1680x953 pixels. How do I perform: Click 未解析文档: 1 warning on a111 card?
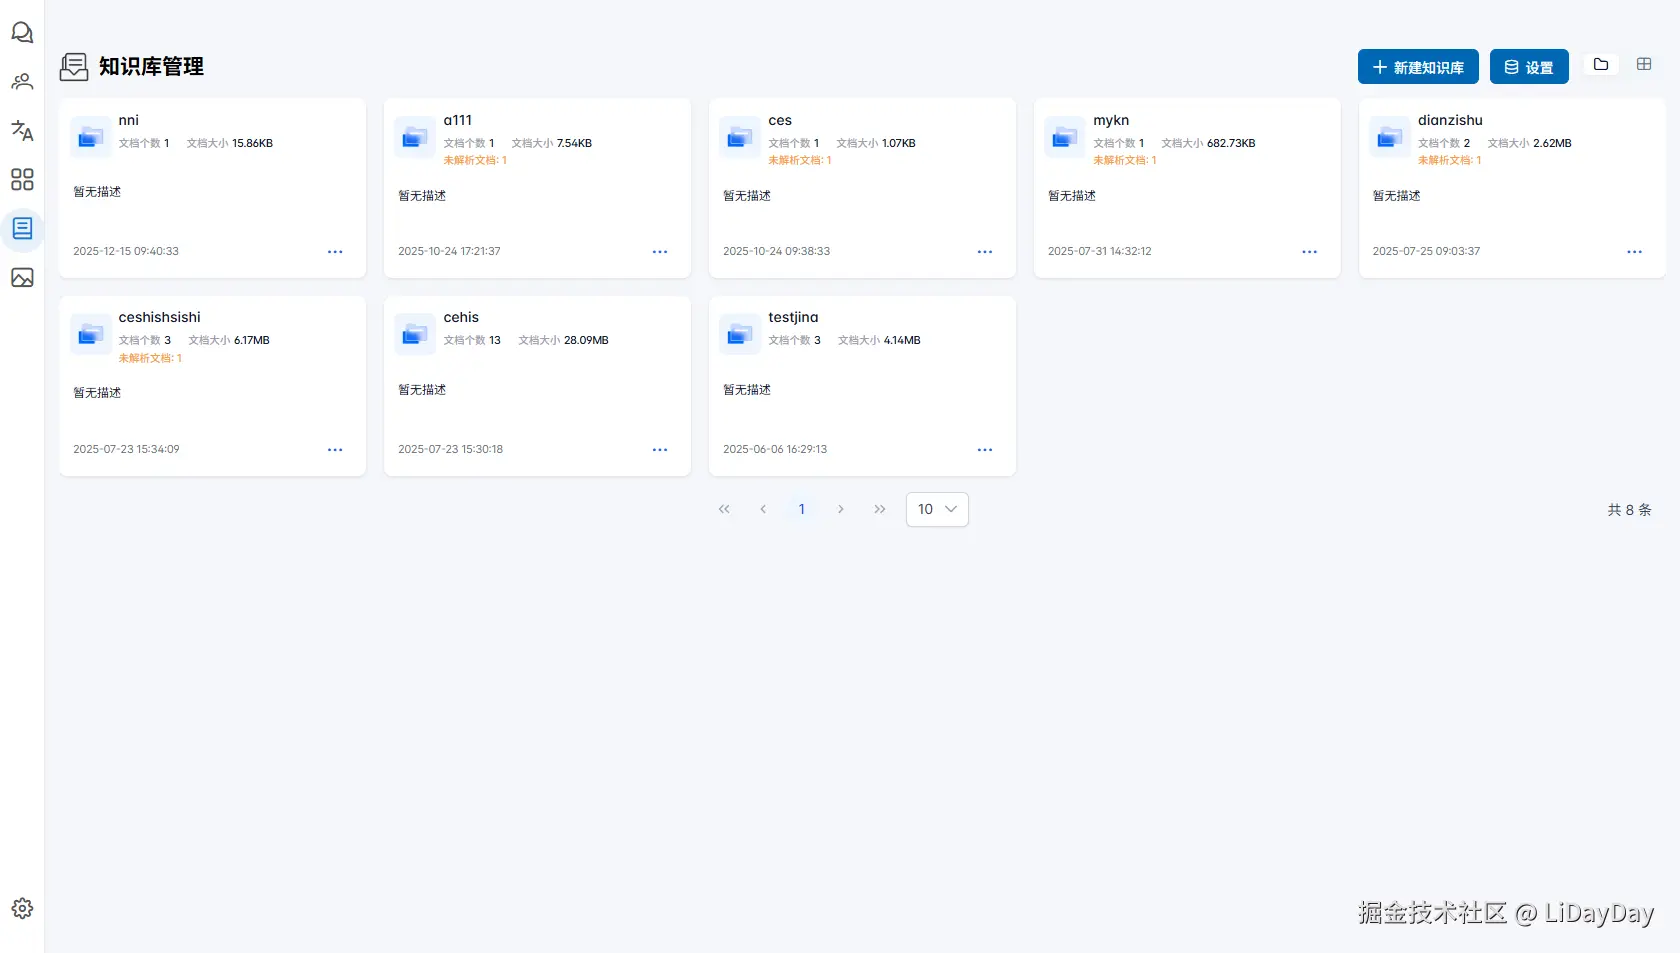[x=475, y=160]
